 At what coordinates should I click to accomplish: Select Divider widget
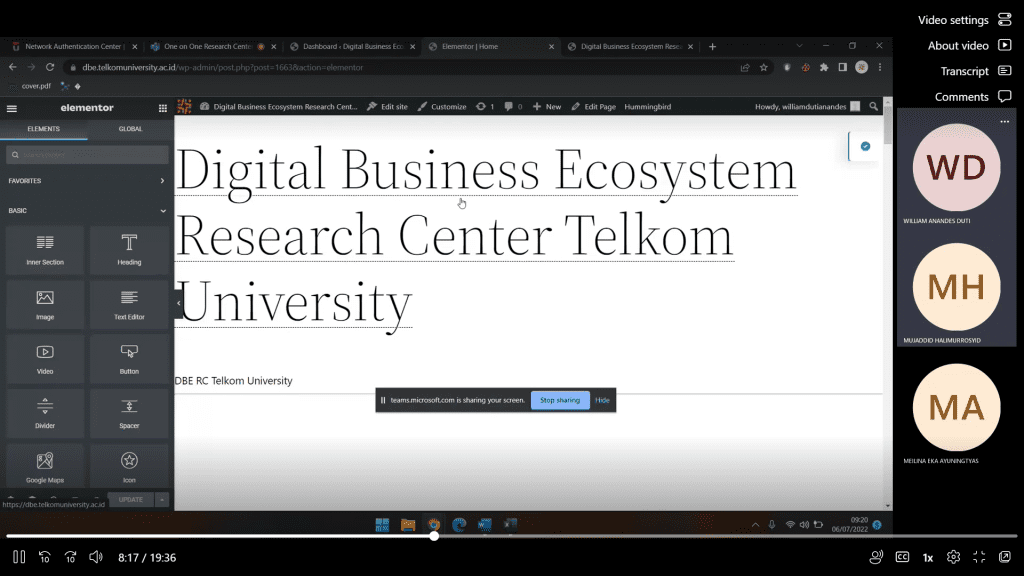(45, 413)
